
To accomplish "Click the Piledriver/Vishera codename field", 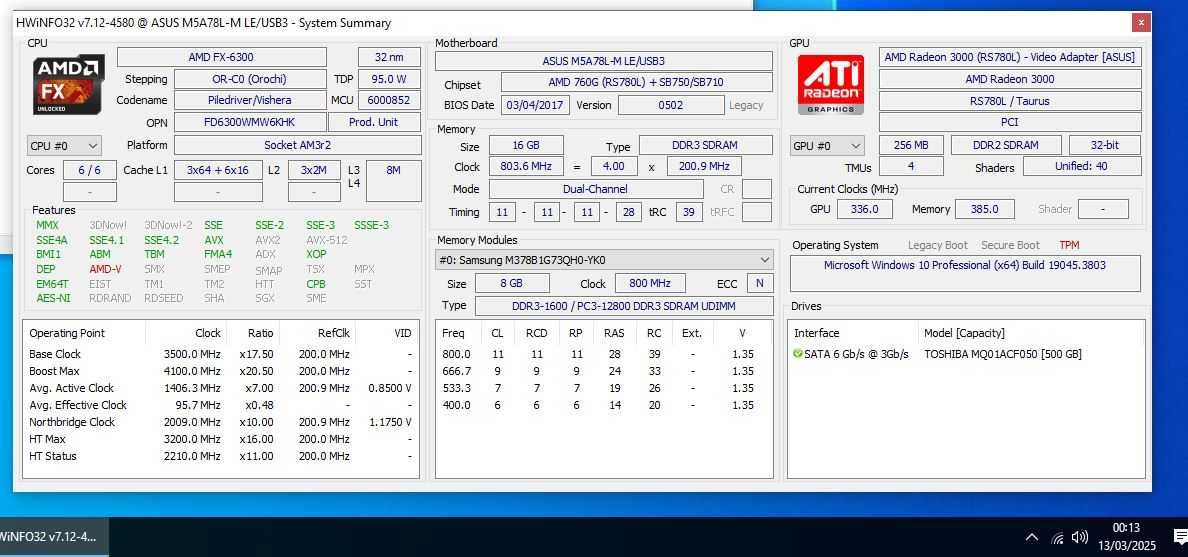I will tap(249, 100).
